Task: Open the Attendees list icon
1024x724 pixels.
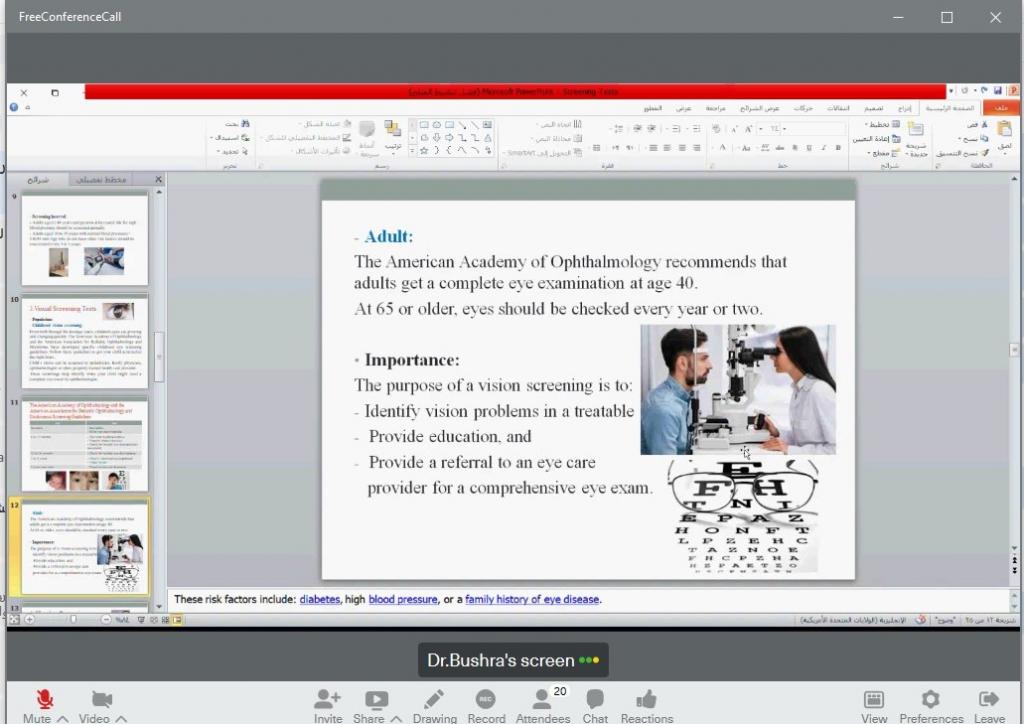Action: (x=542, y=699)
